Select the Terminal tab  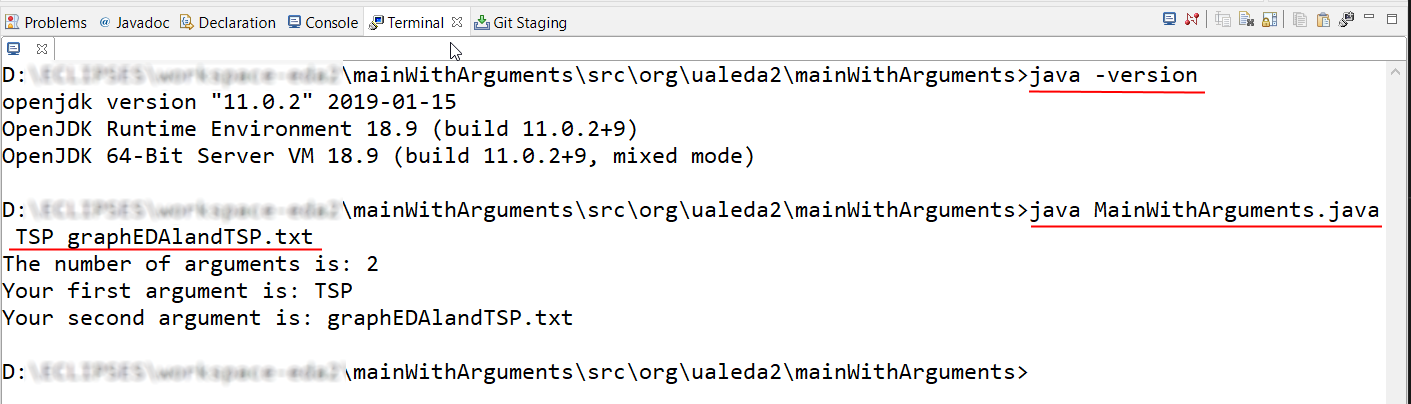[408, 22]
